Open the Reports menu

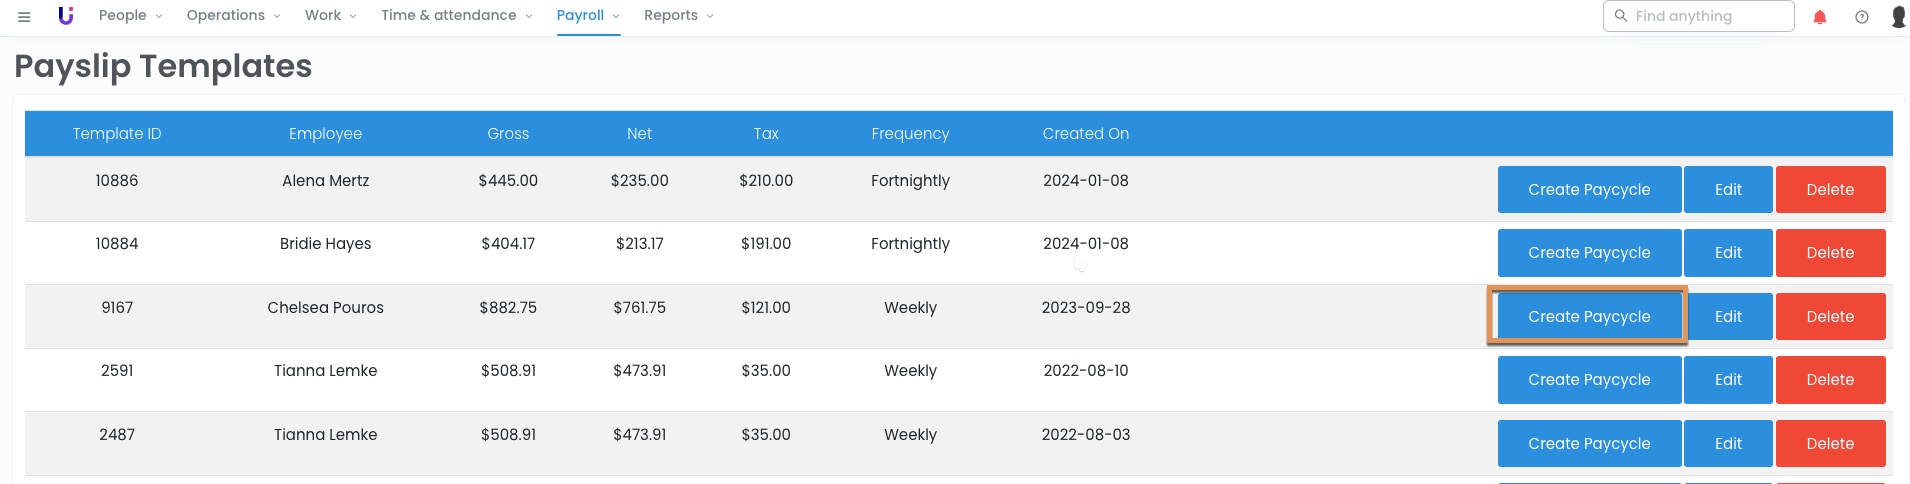tap(678, 16)
